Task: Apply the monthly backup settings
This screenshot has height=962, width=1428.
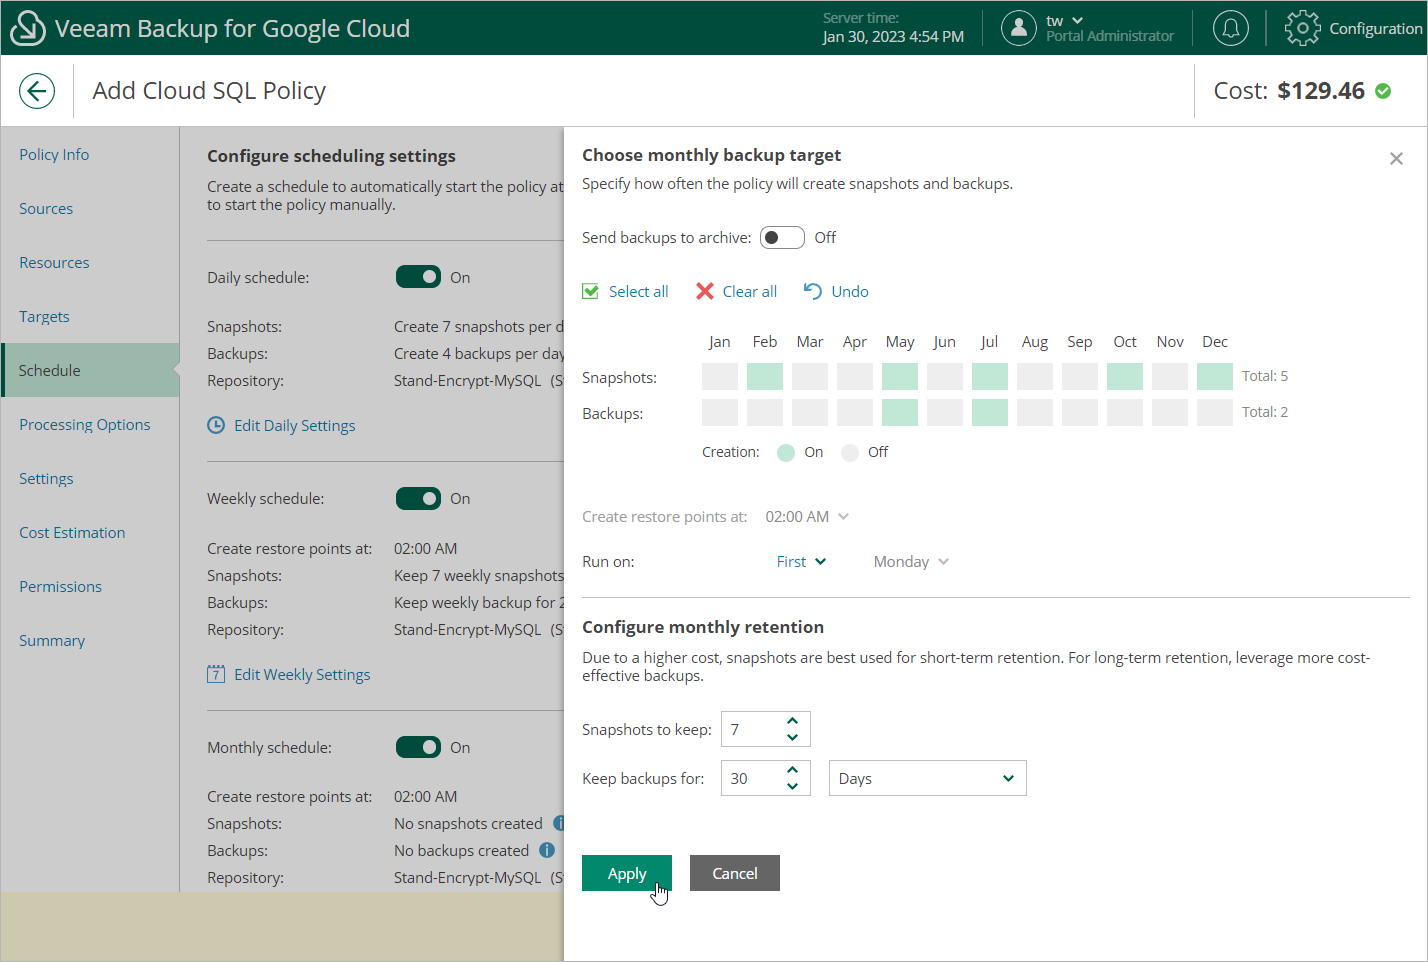Action: (x=627, y=873)
